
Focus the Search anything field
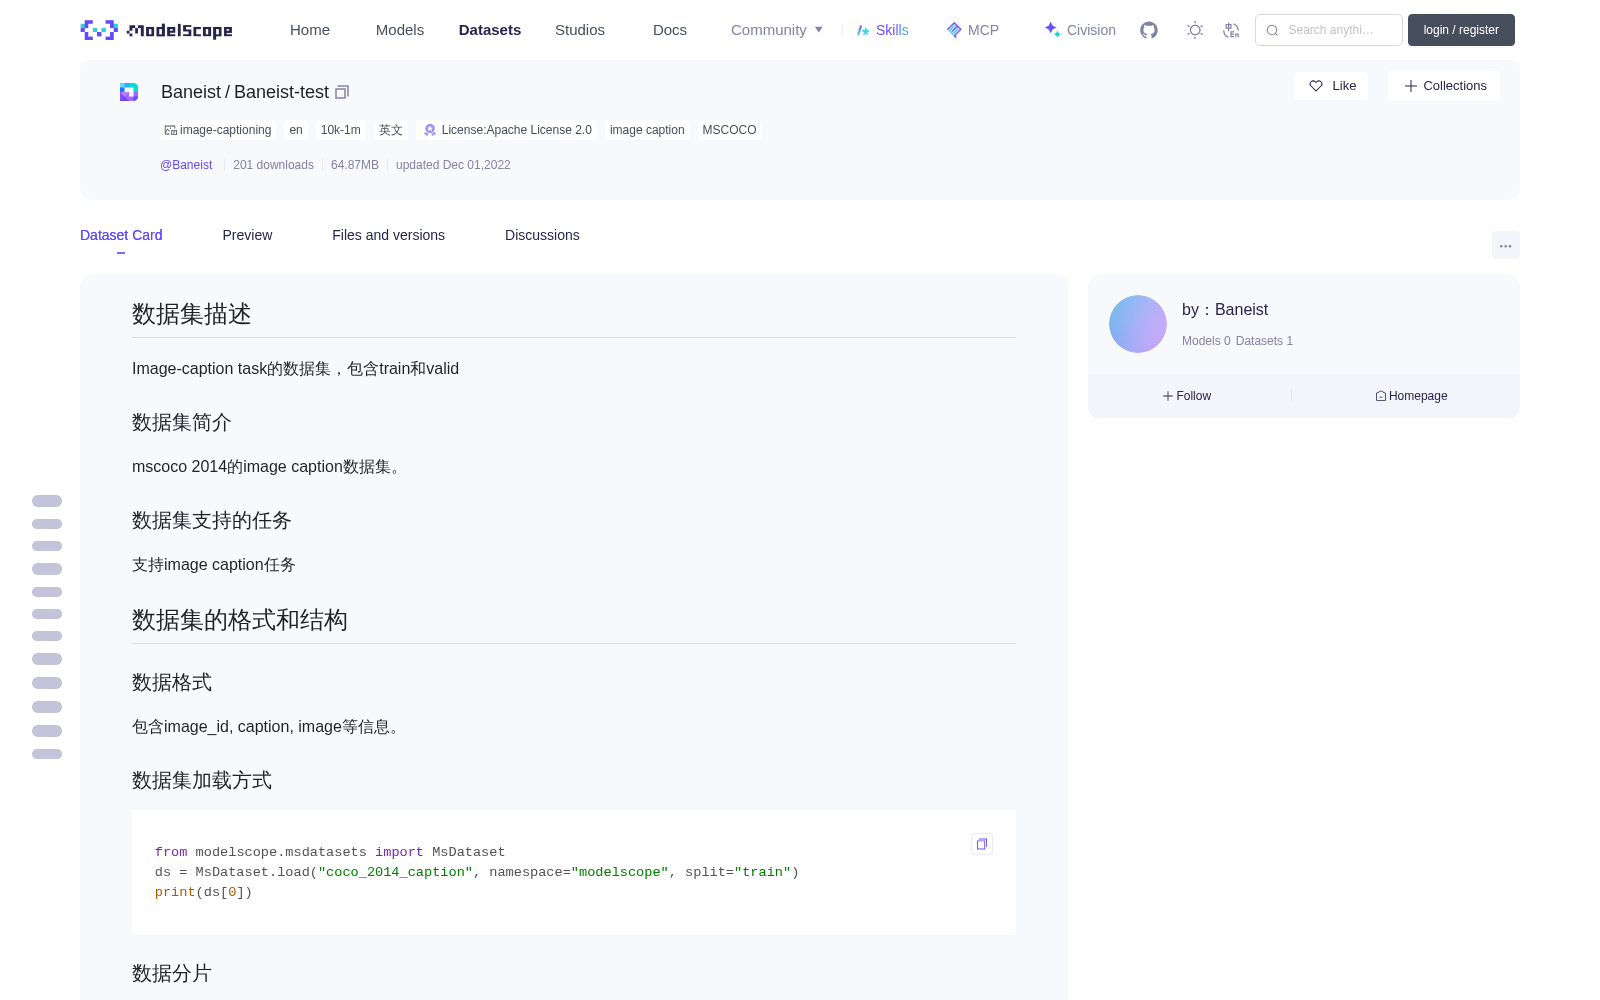coord(1329,30)
